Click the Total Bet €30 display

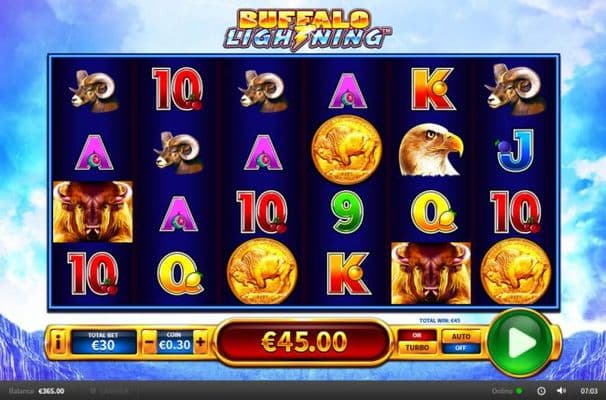[103, 342]
